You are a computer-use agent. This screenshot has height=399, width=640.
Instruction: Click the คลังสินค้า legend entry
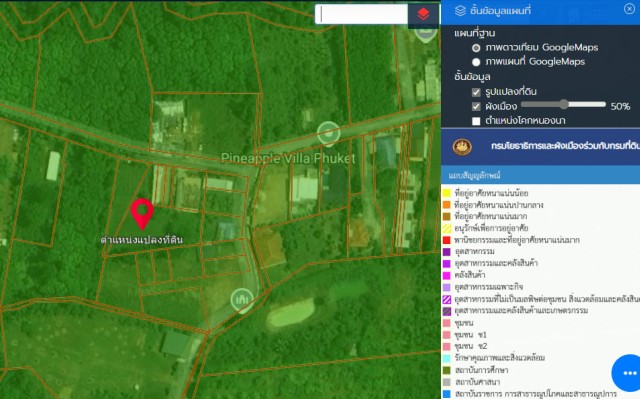(x=470, y=275)
